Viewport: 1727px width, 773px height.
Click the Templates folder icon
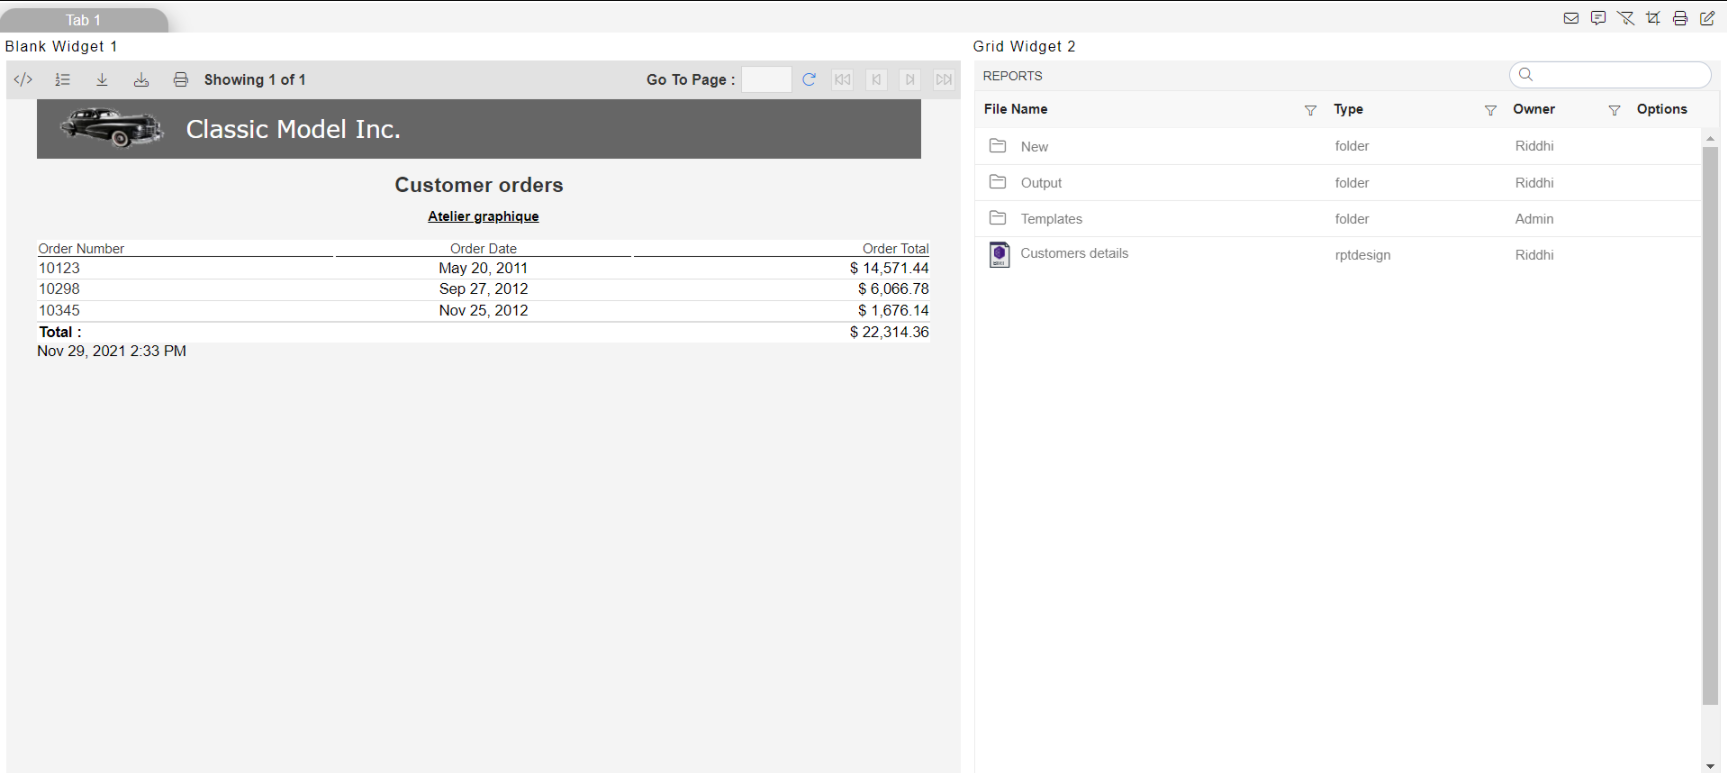click(x=998, y=218)
